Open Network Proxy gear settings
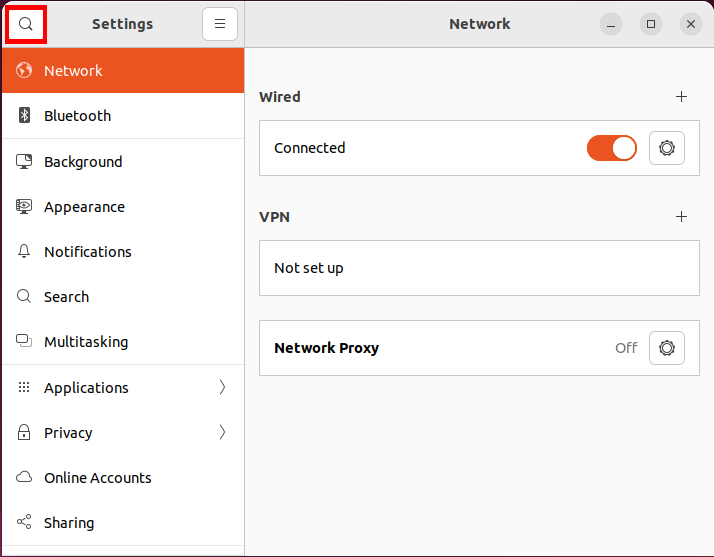 point(667,348)
